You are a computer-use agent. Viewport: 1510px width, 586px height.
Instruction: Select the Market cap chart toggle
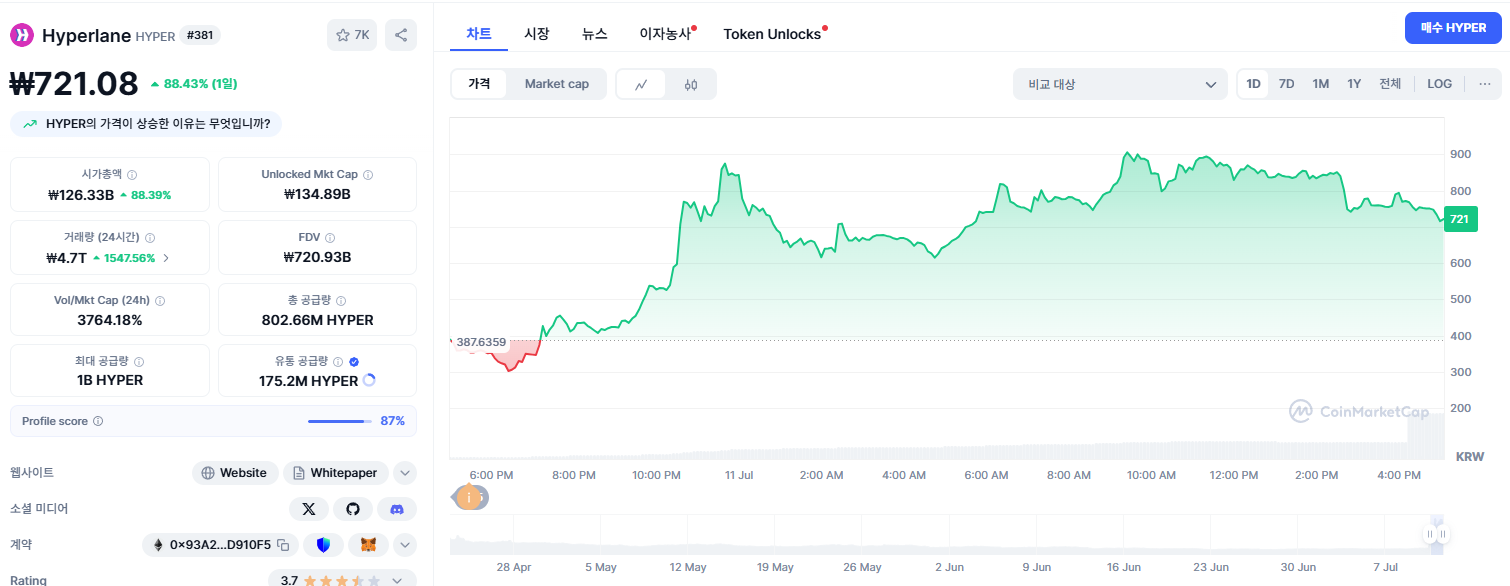(x=557, y=84)
